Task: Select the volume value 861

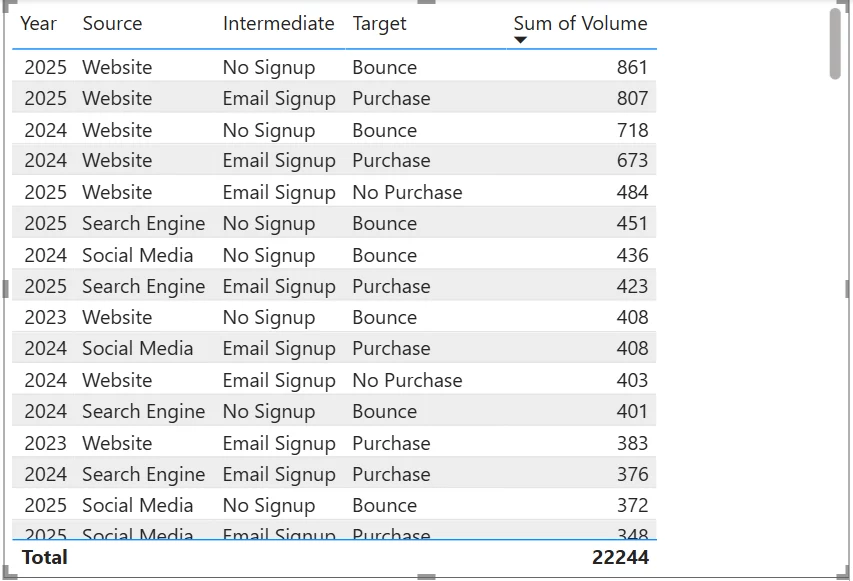Action: (632, 67)
